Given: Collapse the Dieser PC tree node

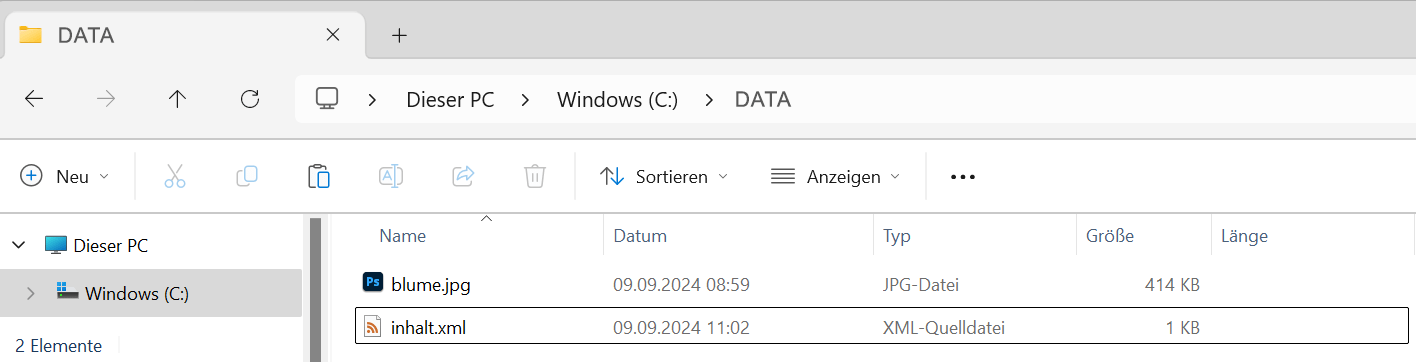Looking at the screenshot, I should 19,245.
